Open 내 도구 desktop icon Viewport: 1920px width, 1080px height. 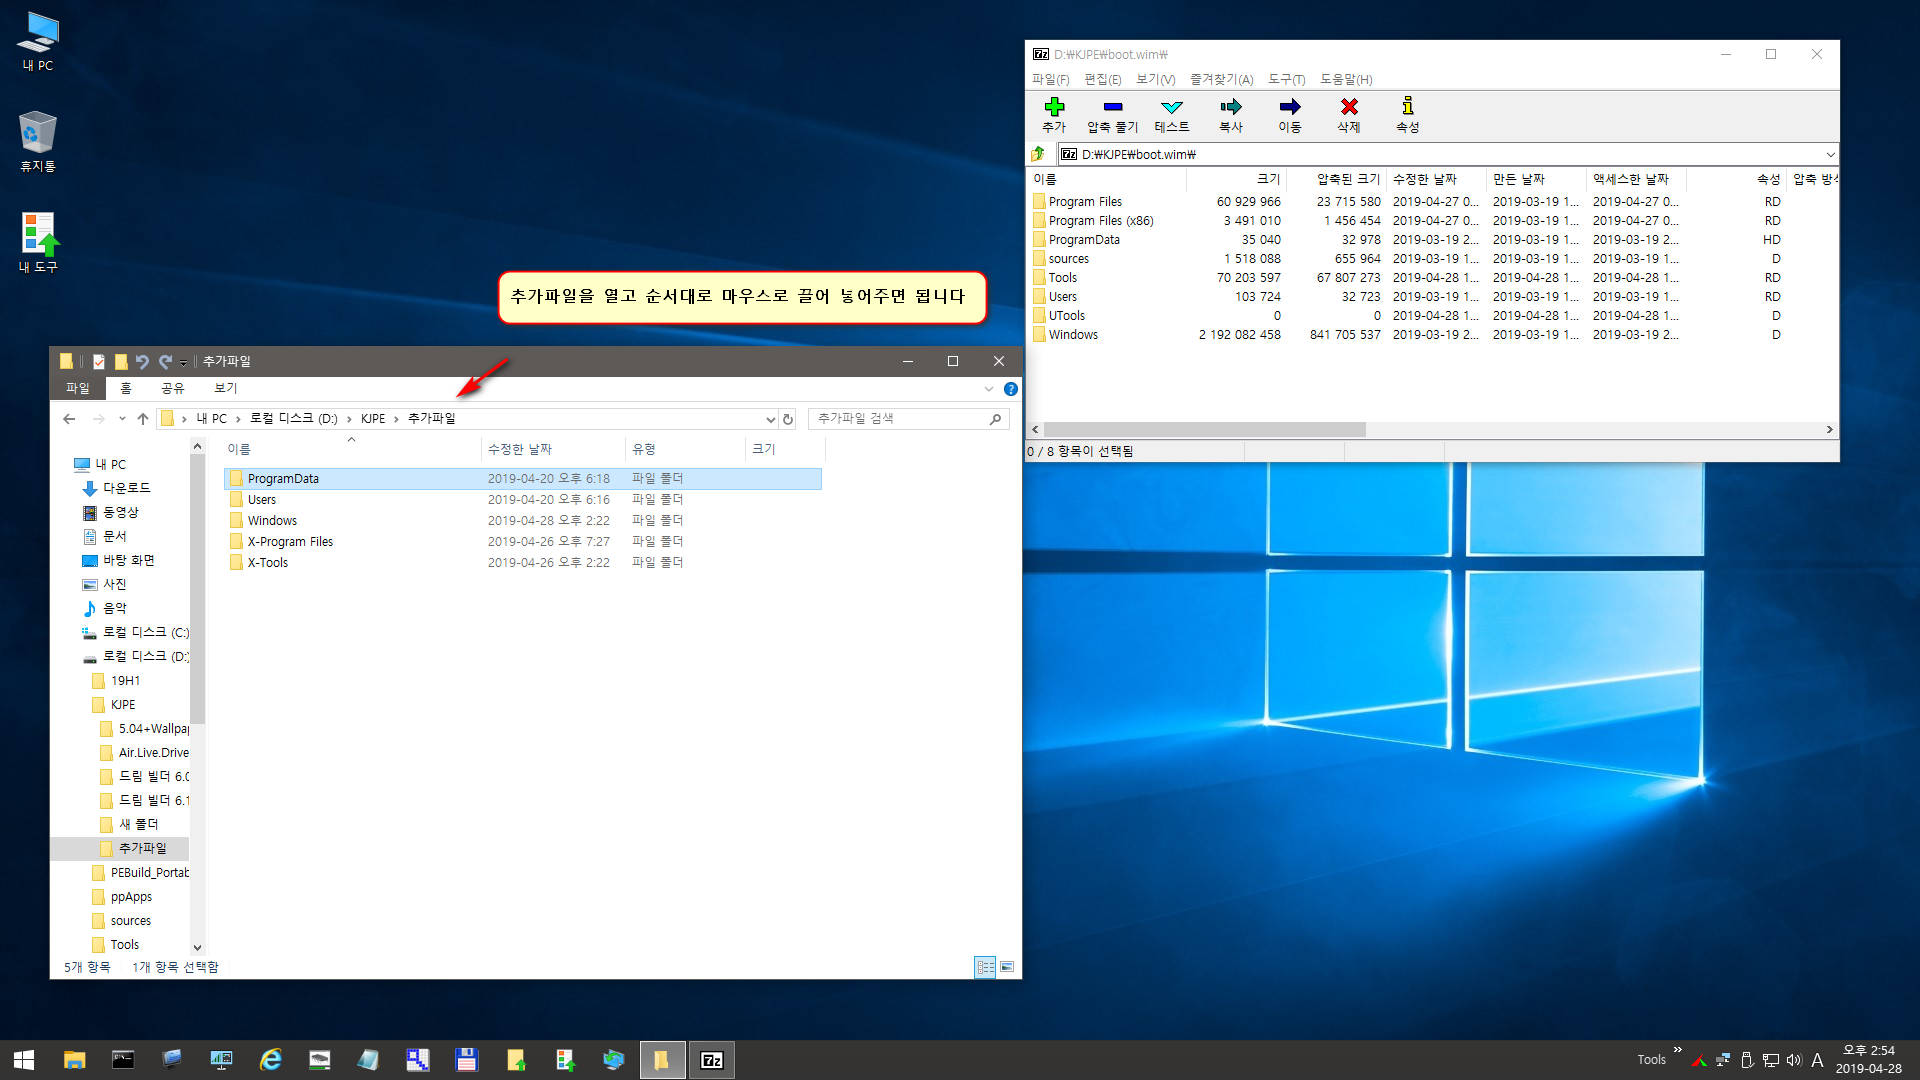pyautogui.click(x=38, y=242)
